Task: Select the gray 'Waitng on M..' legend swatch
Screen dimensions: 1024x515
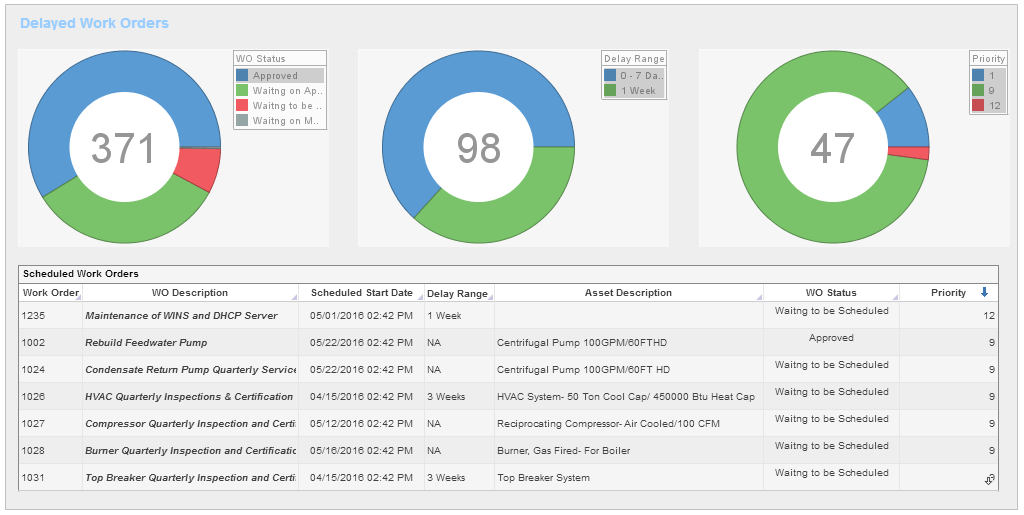Action: 242,121
